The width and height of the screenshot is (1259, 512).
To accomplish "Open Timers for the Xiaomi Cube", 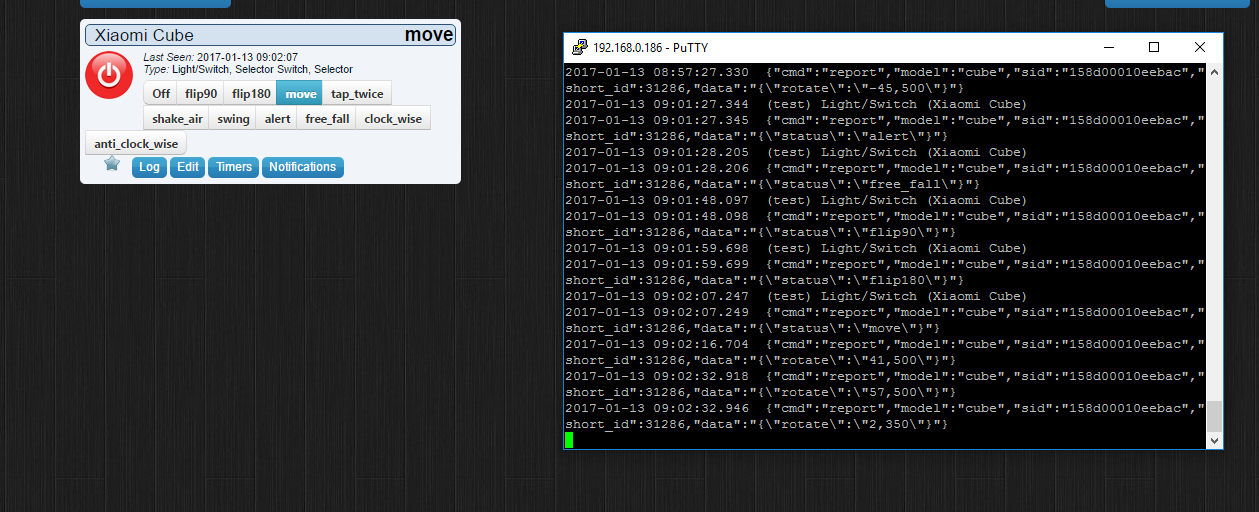I will click(234, 167).
